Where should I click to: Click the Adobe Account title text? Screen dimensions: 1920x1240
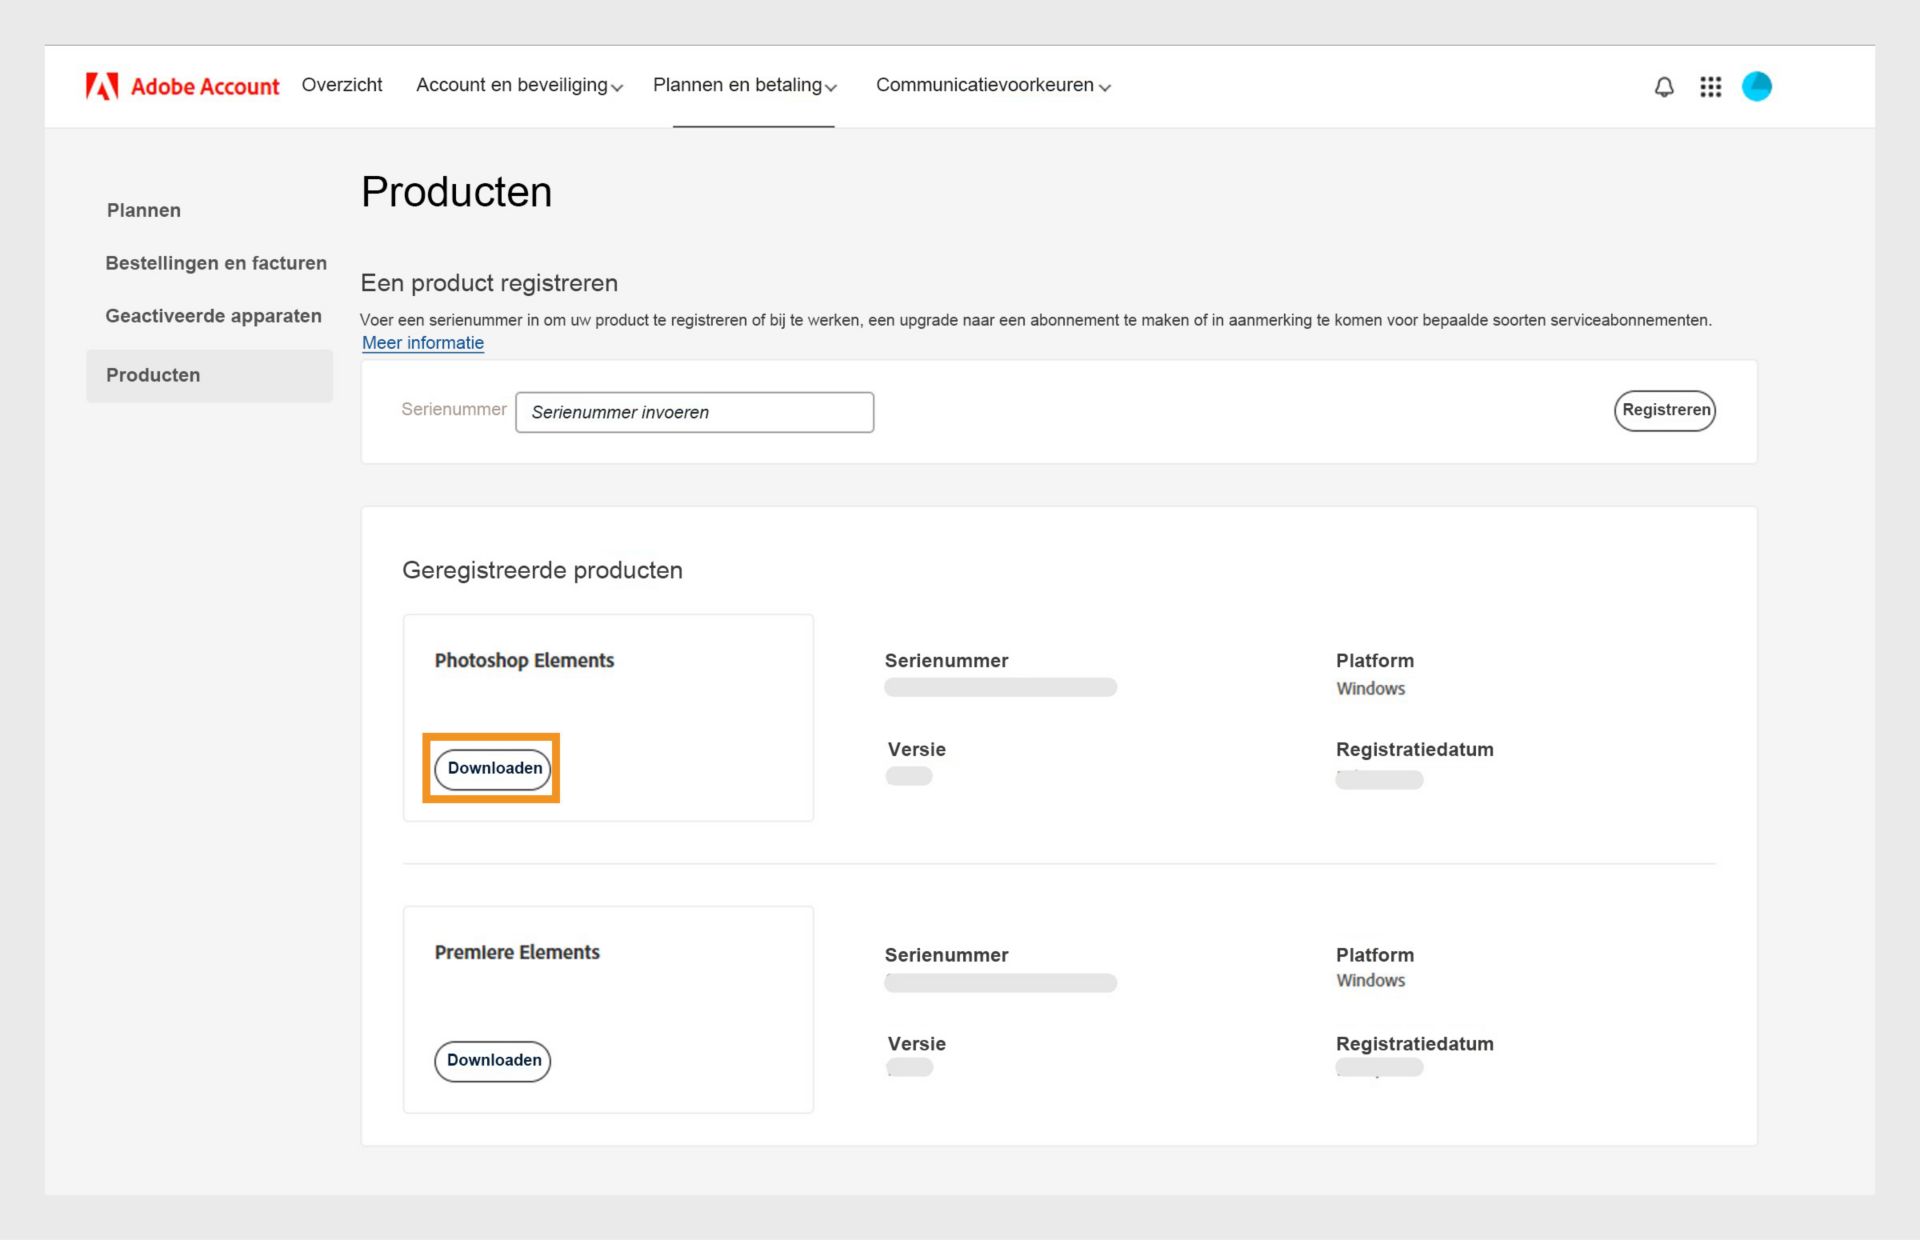(x=205, y=87)
